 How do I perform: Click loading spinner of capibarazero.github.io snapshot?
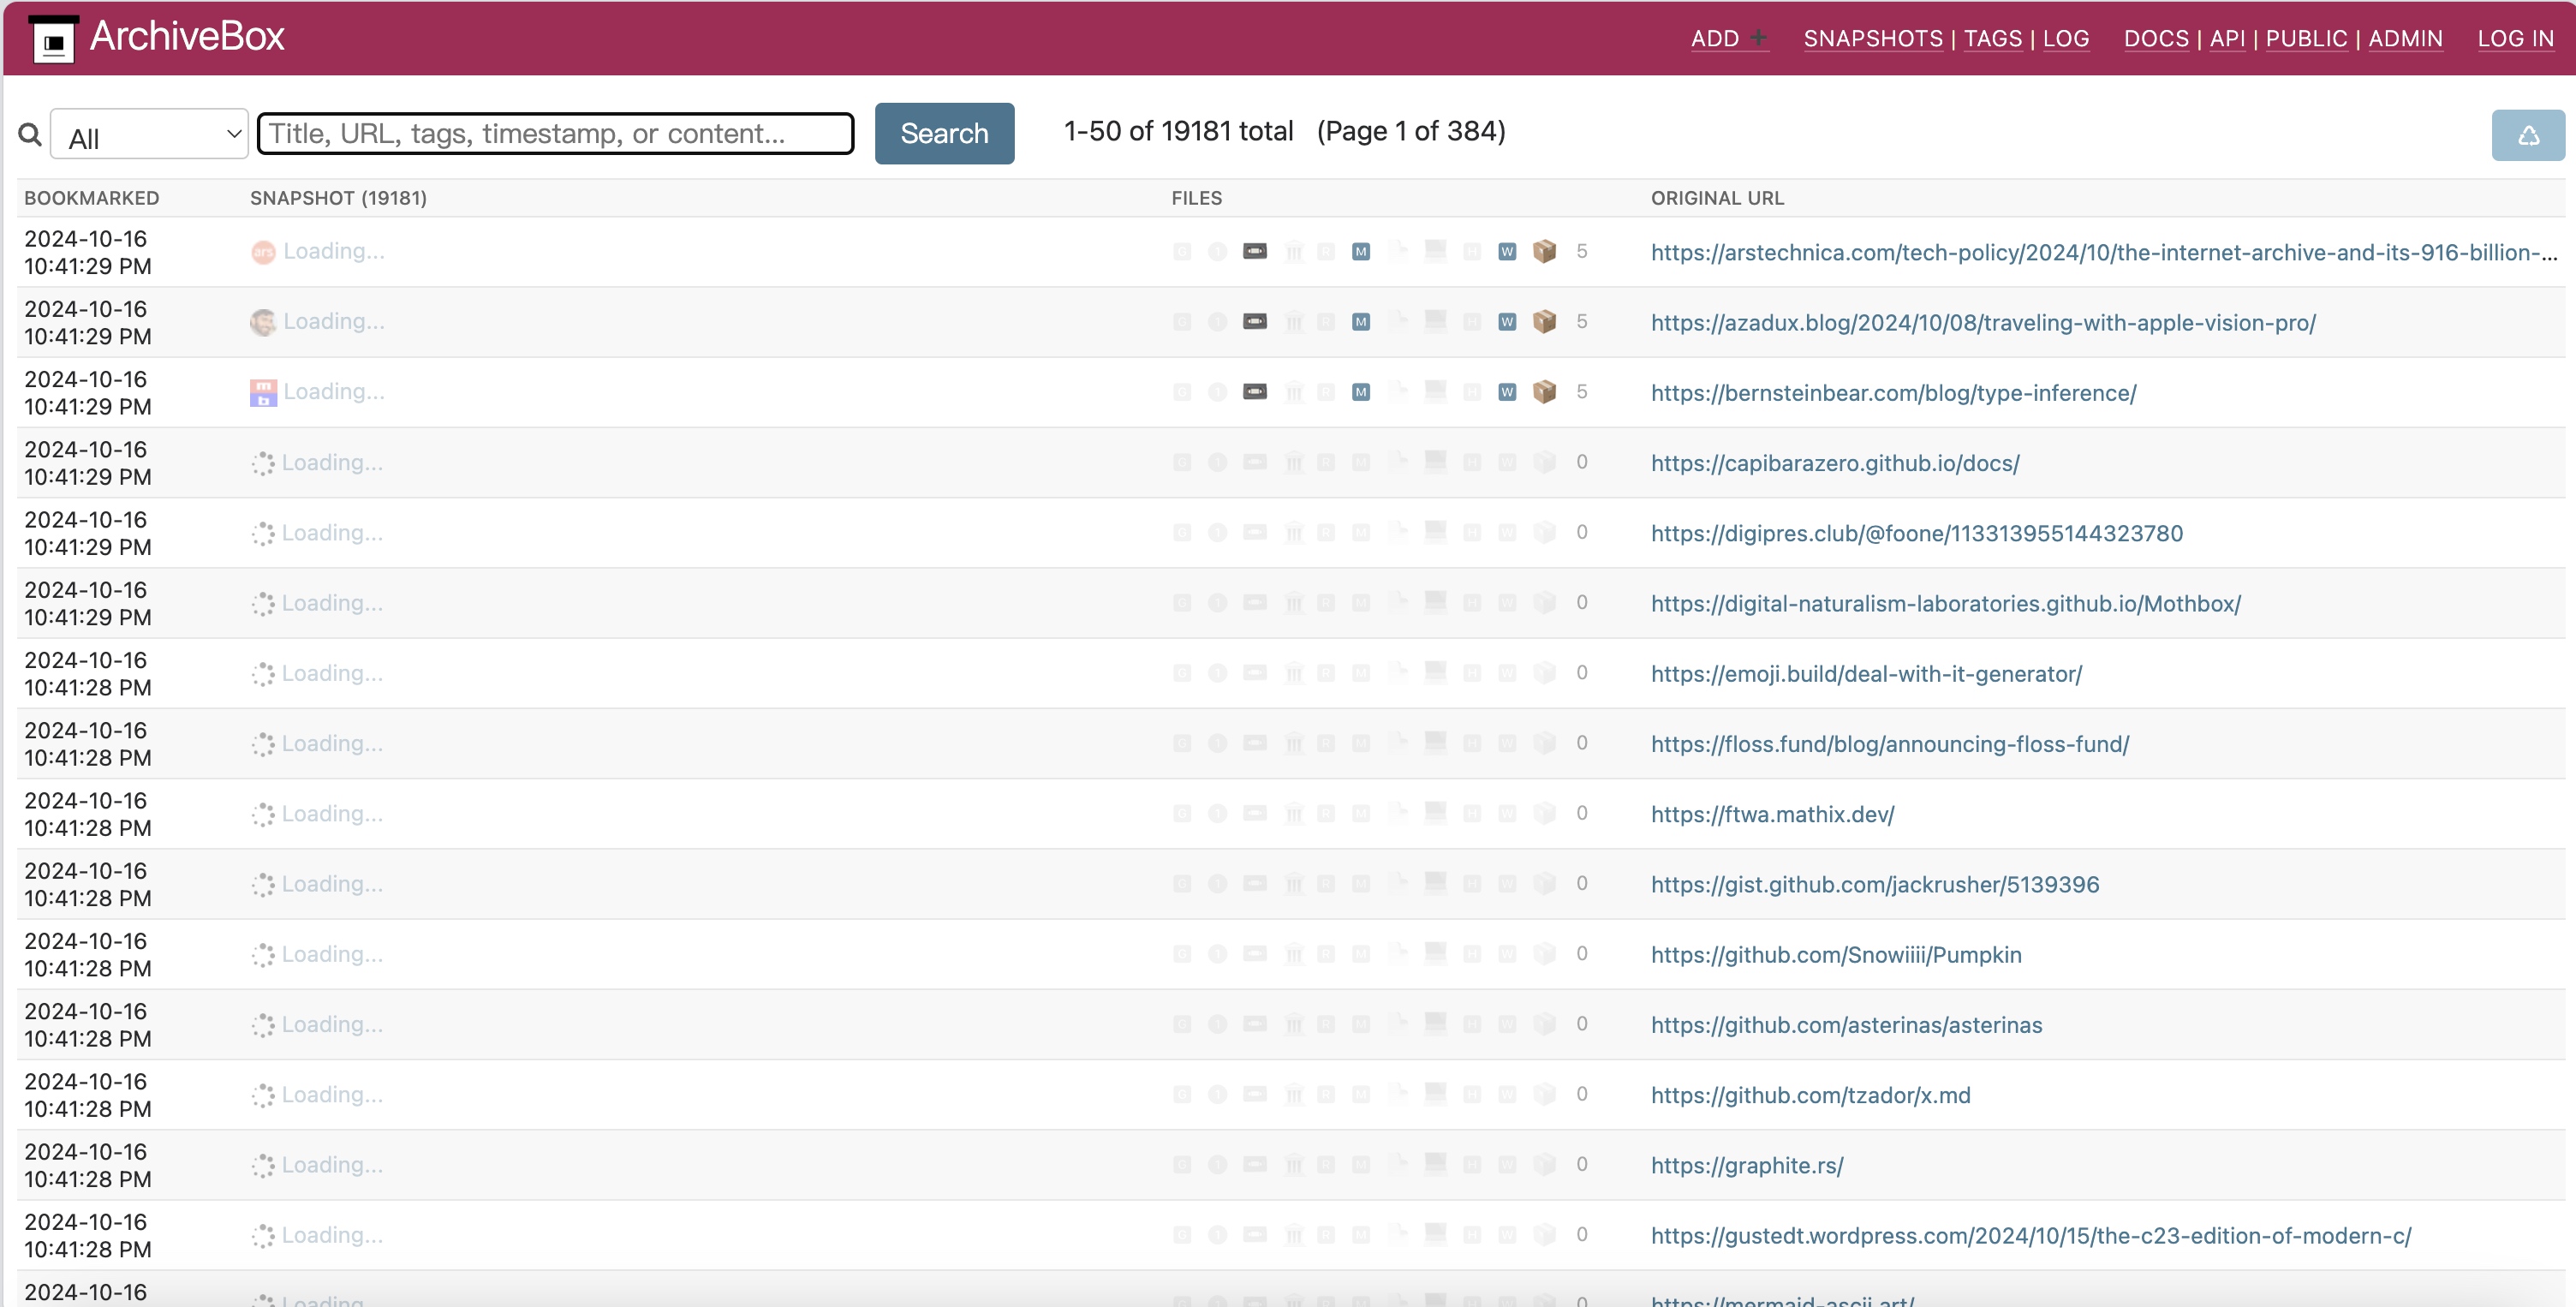pos(263,463)
